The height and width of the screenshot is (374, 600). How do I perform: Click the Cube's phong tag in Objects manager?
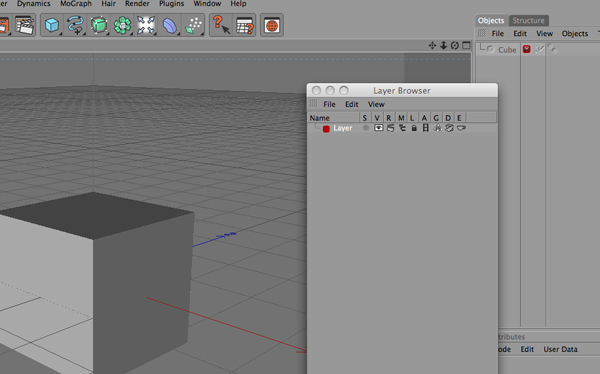[553, 49]
